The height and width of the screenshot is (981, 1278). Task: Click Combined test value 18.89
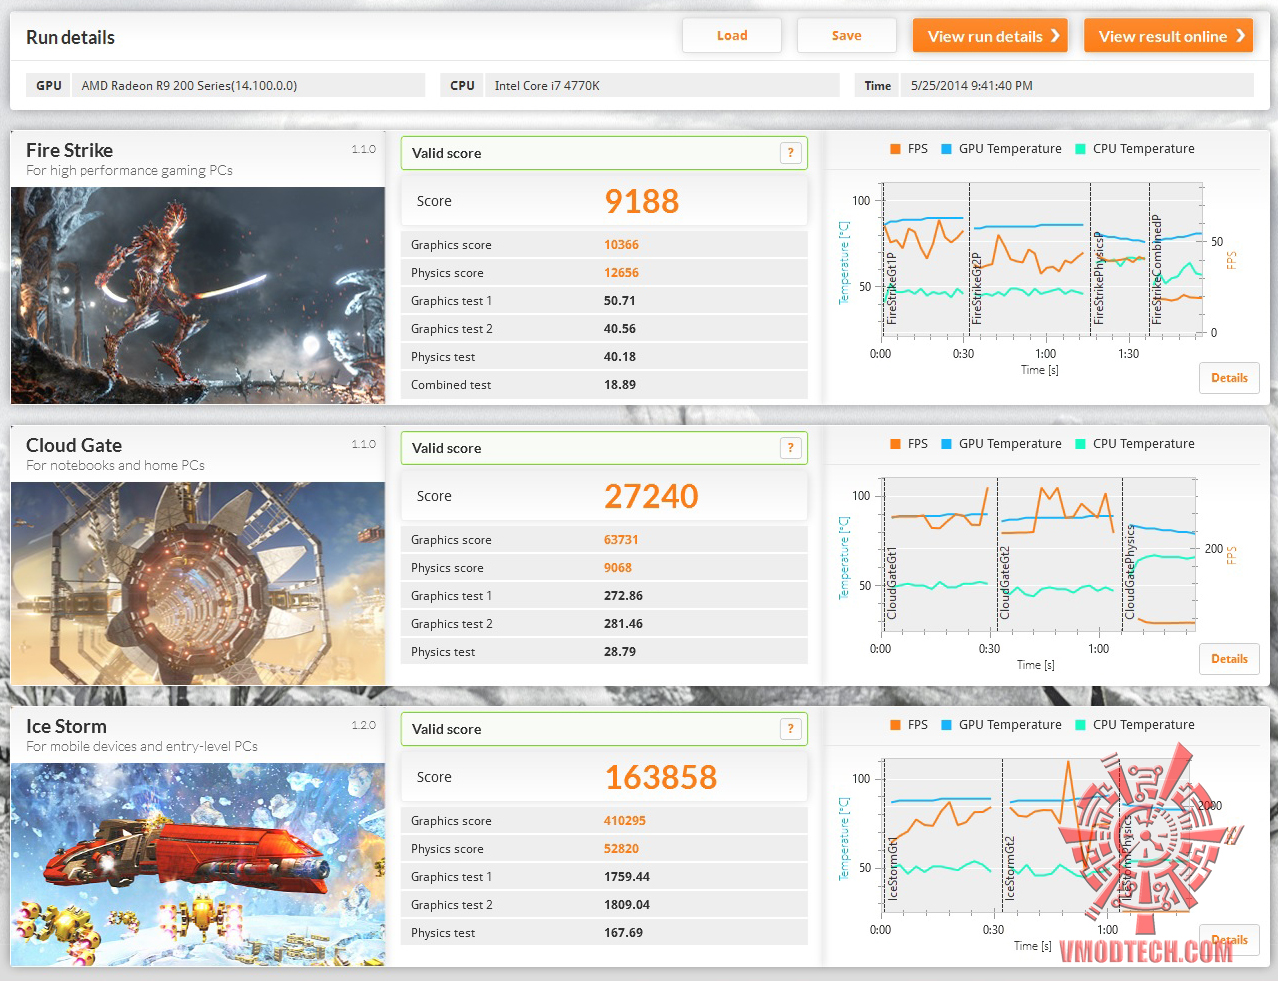[620, 385]
